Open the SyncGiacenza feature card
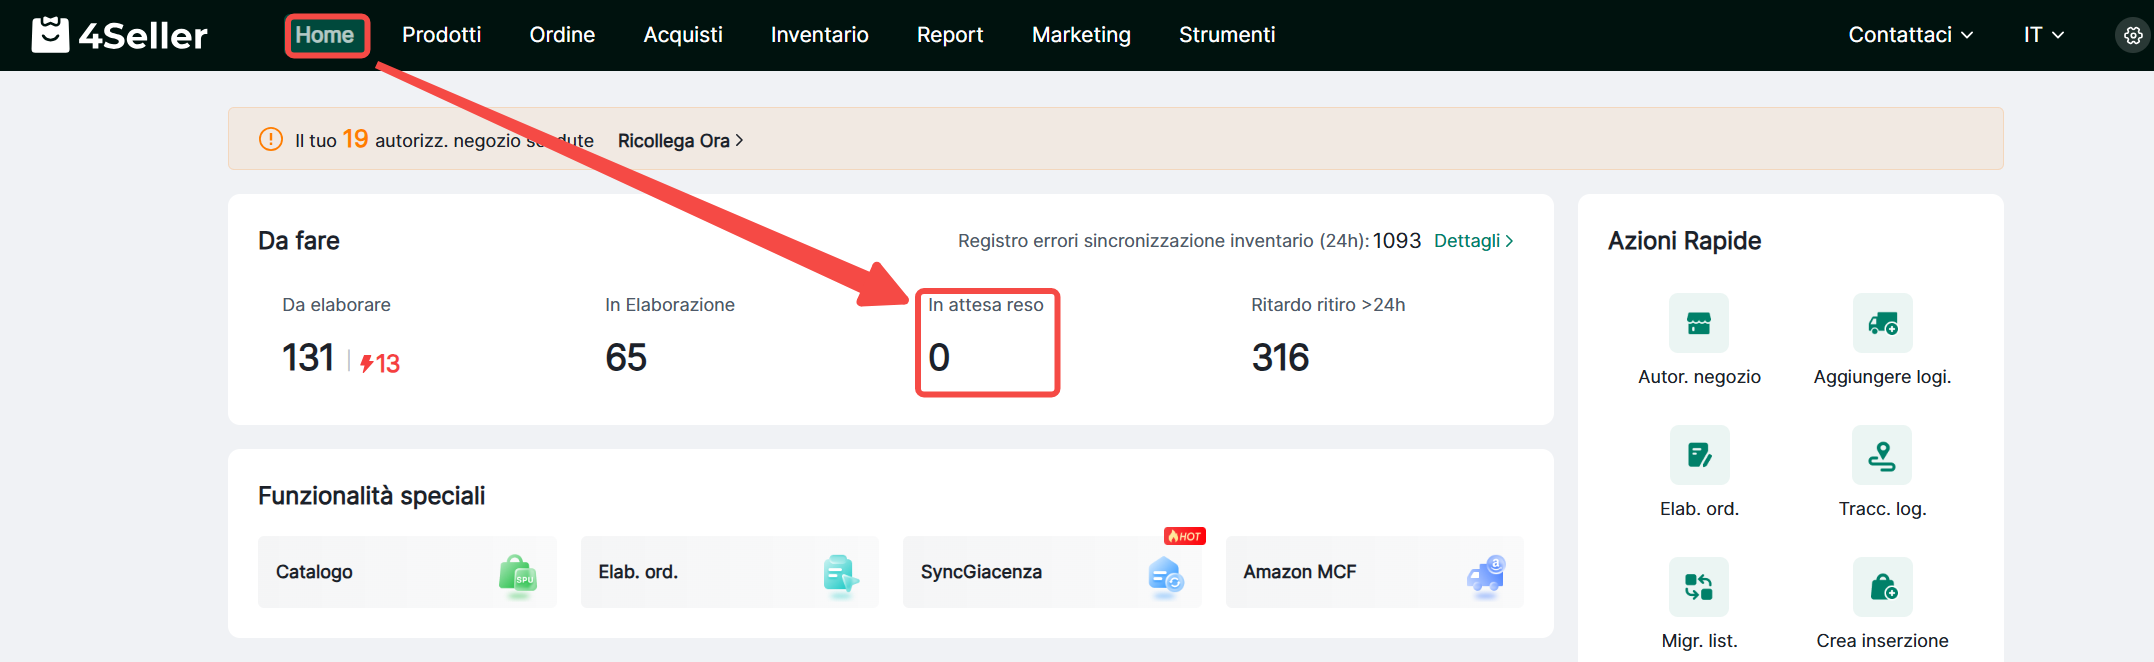Screen dimensions: 2154x662 [x=1051, y=572]
